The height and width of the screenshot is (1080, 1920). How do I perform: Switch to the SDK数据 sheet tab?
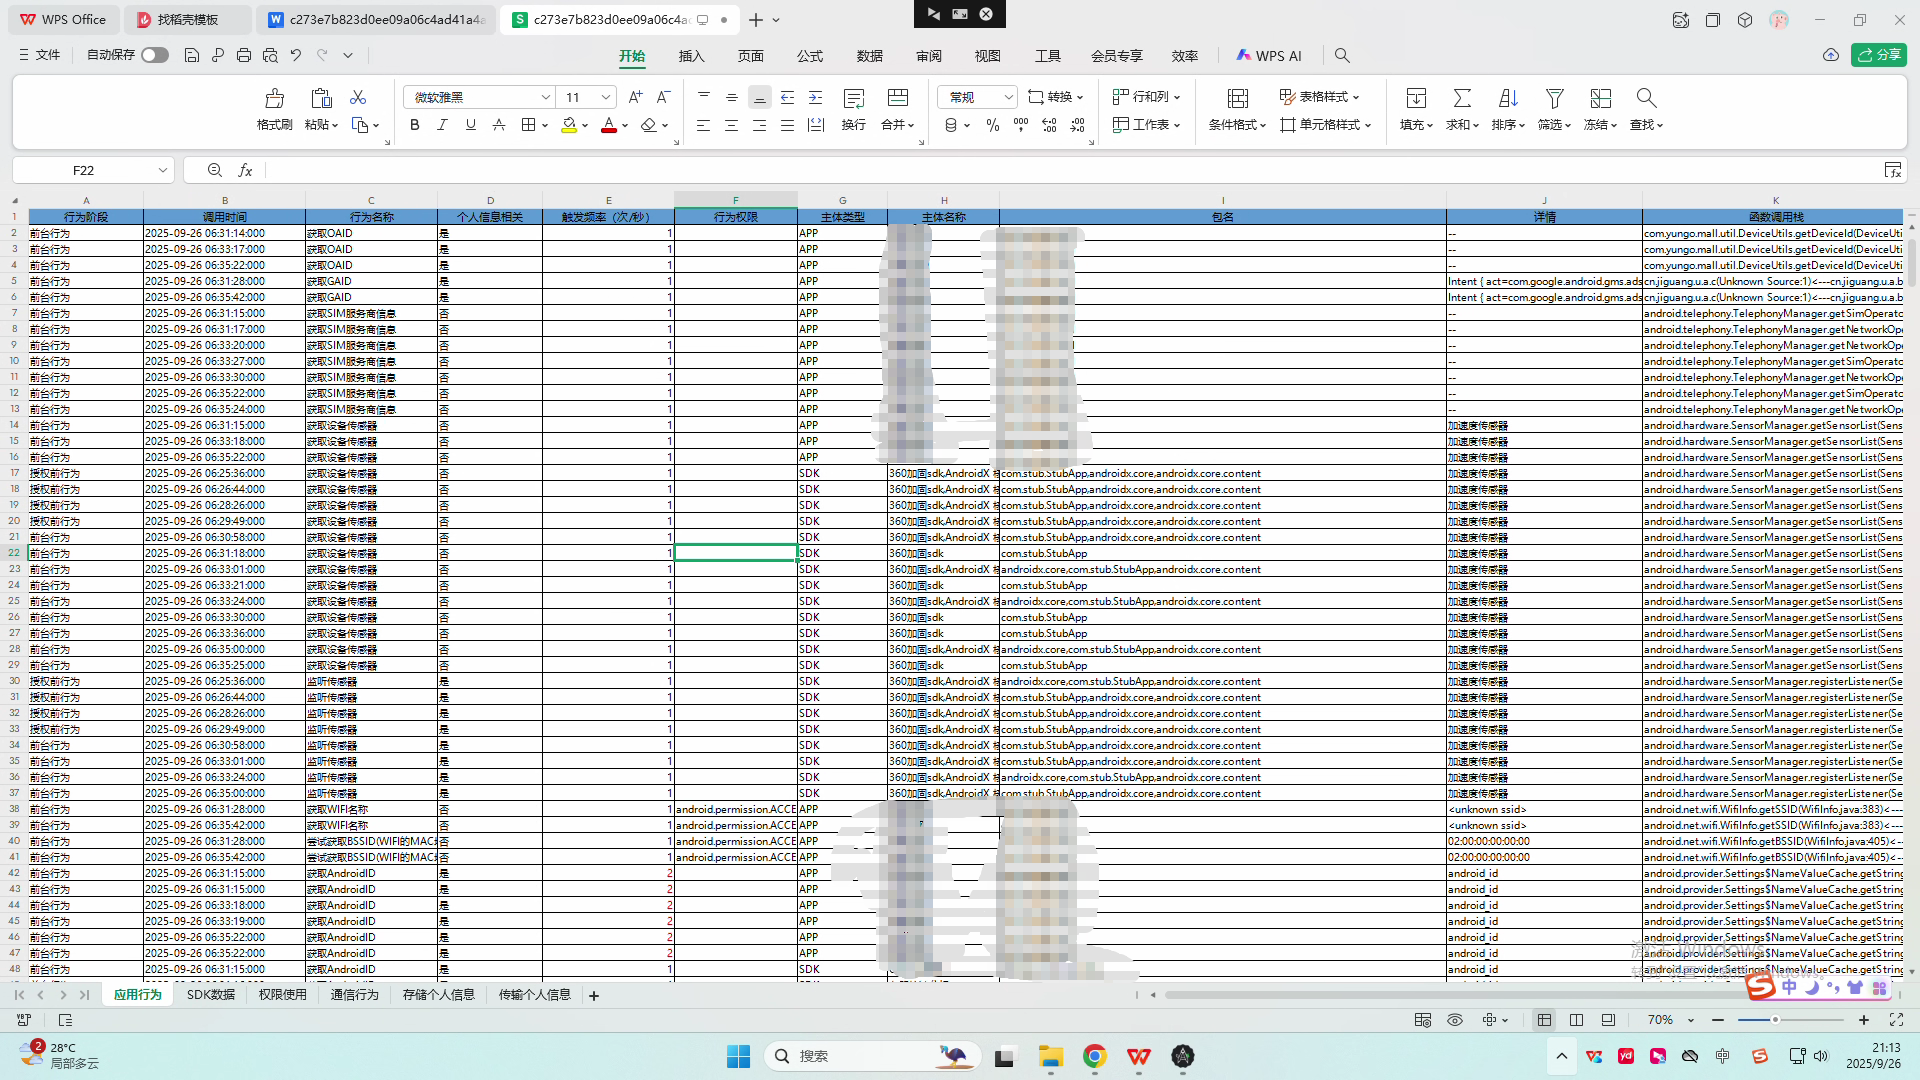(x=211, y=995)
